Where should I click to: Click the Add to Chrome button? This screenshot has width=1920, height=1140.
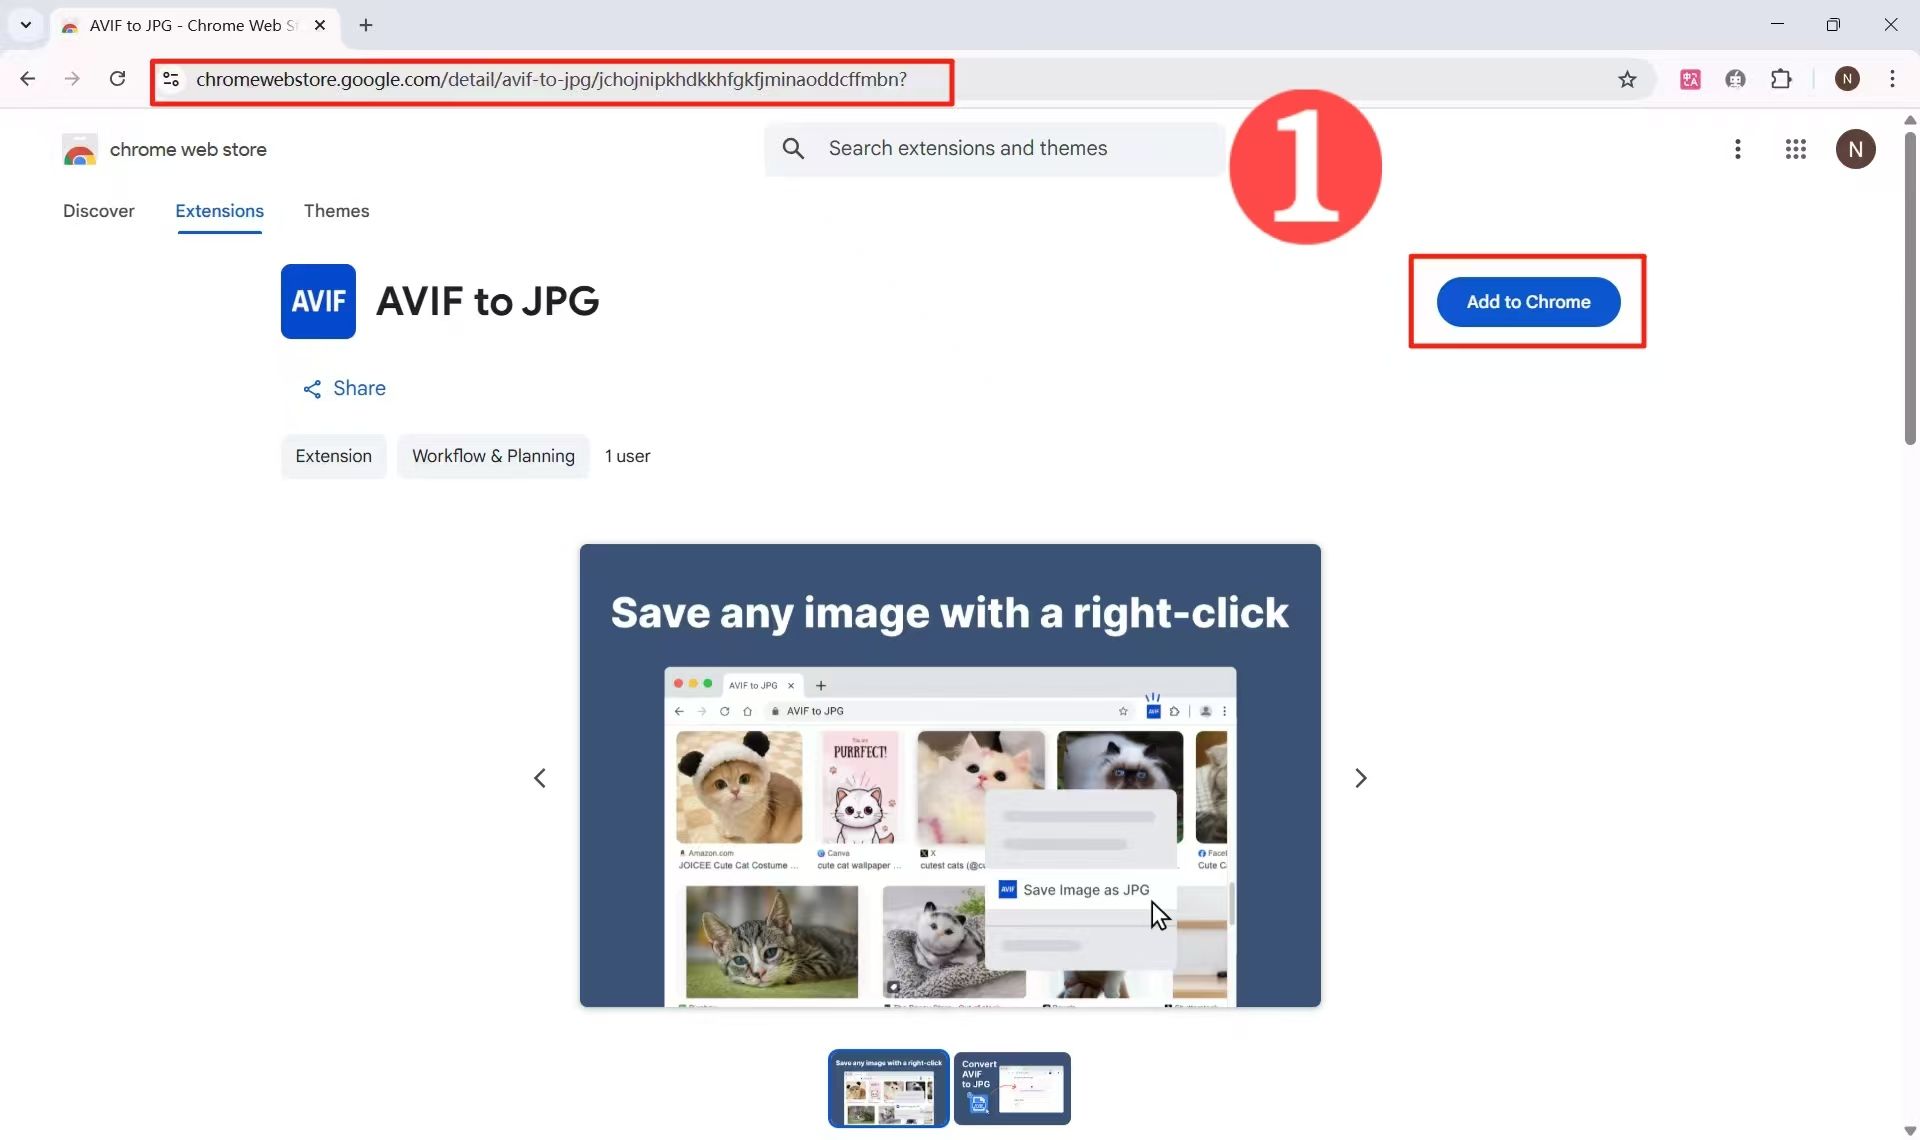(x=1528, y=302)
